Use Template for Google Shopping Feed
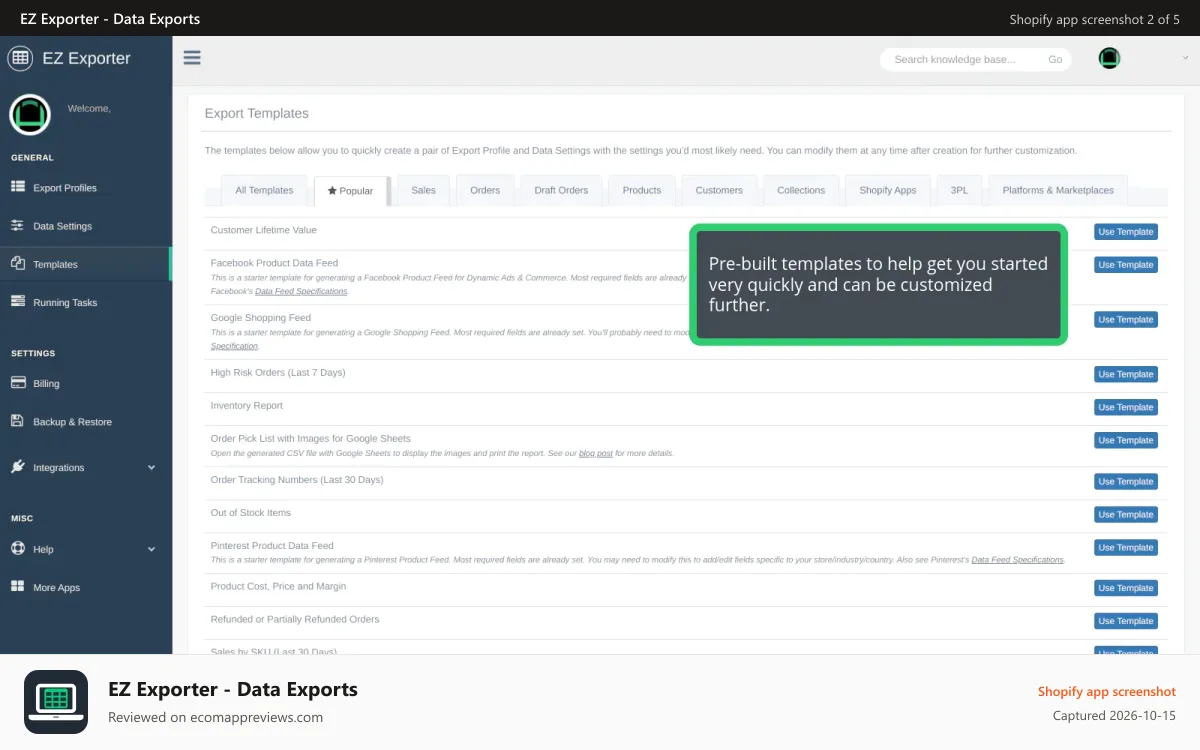This screenshot has height=750, width=1200. [1126, 320]
